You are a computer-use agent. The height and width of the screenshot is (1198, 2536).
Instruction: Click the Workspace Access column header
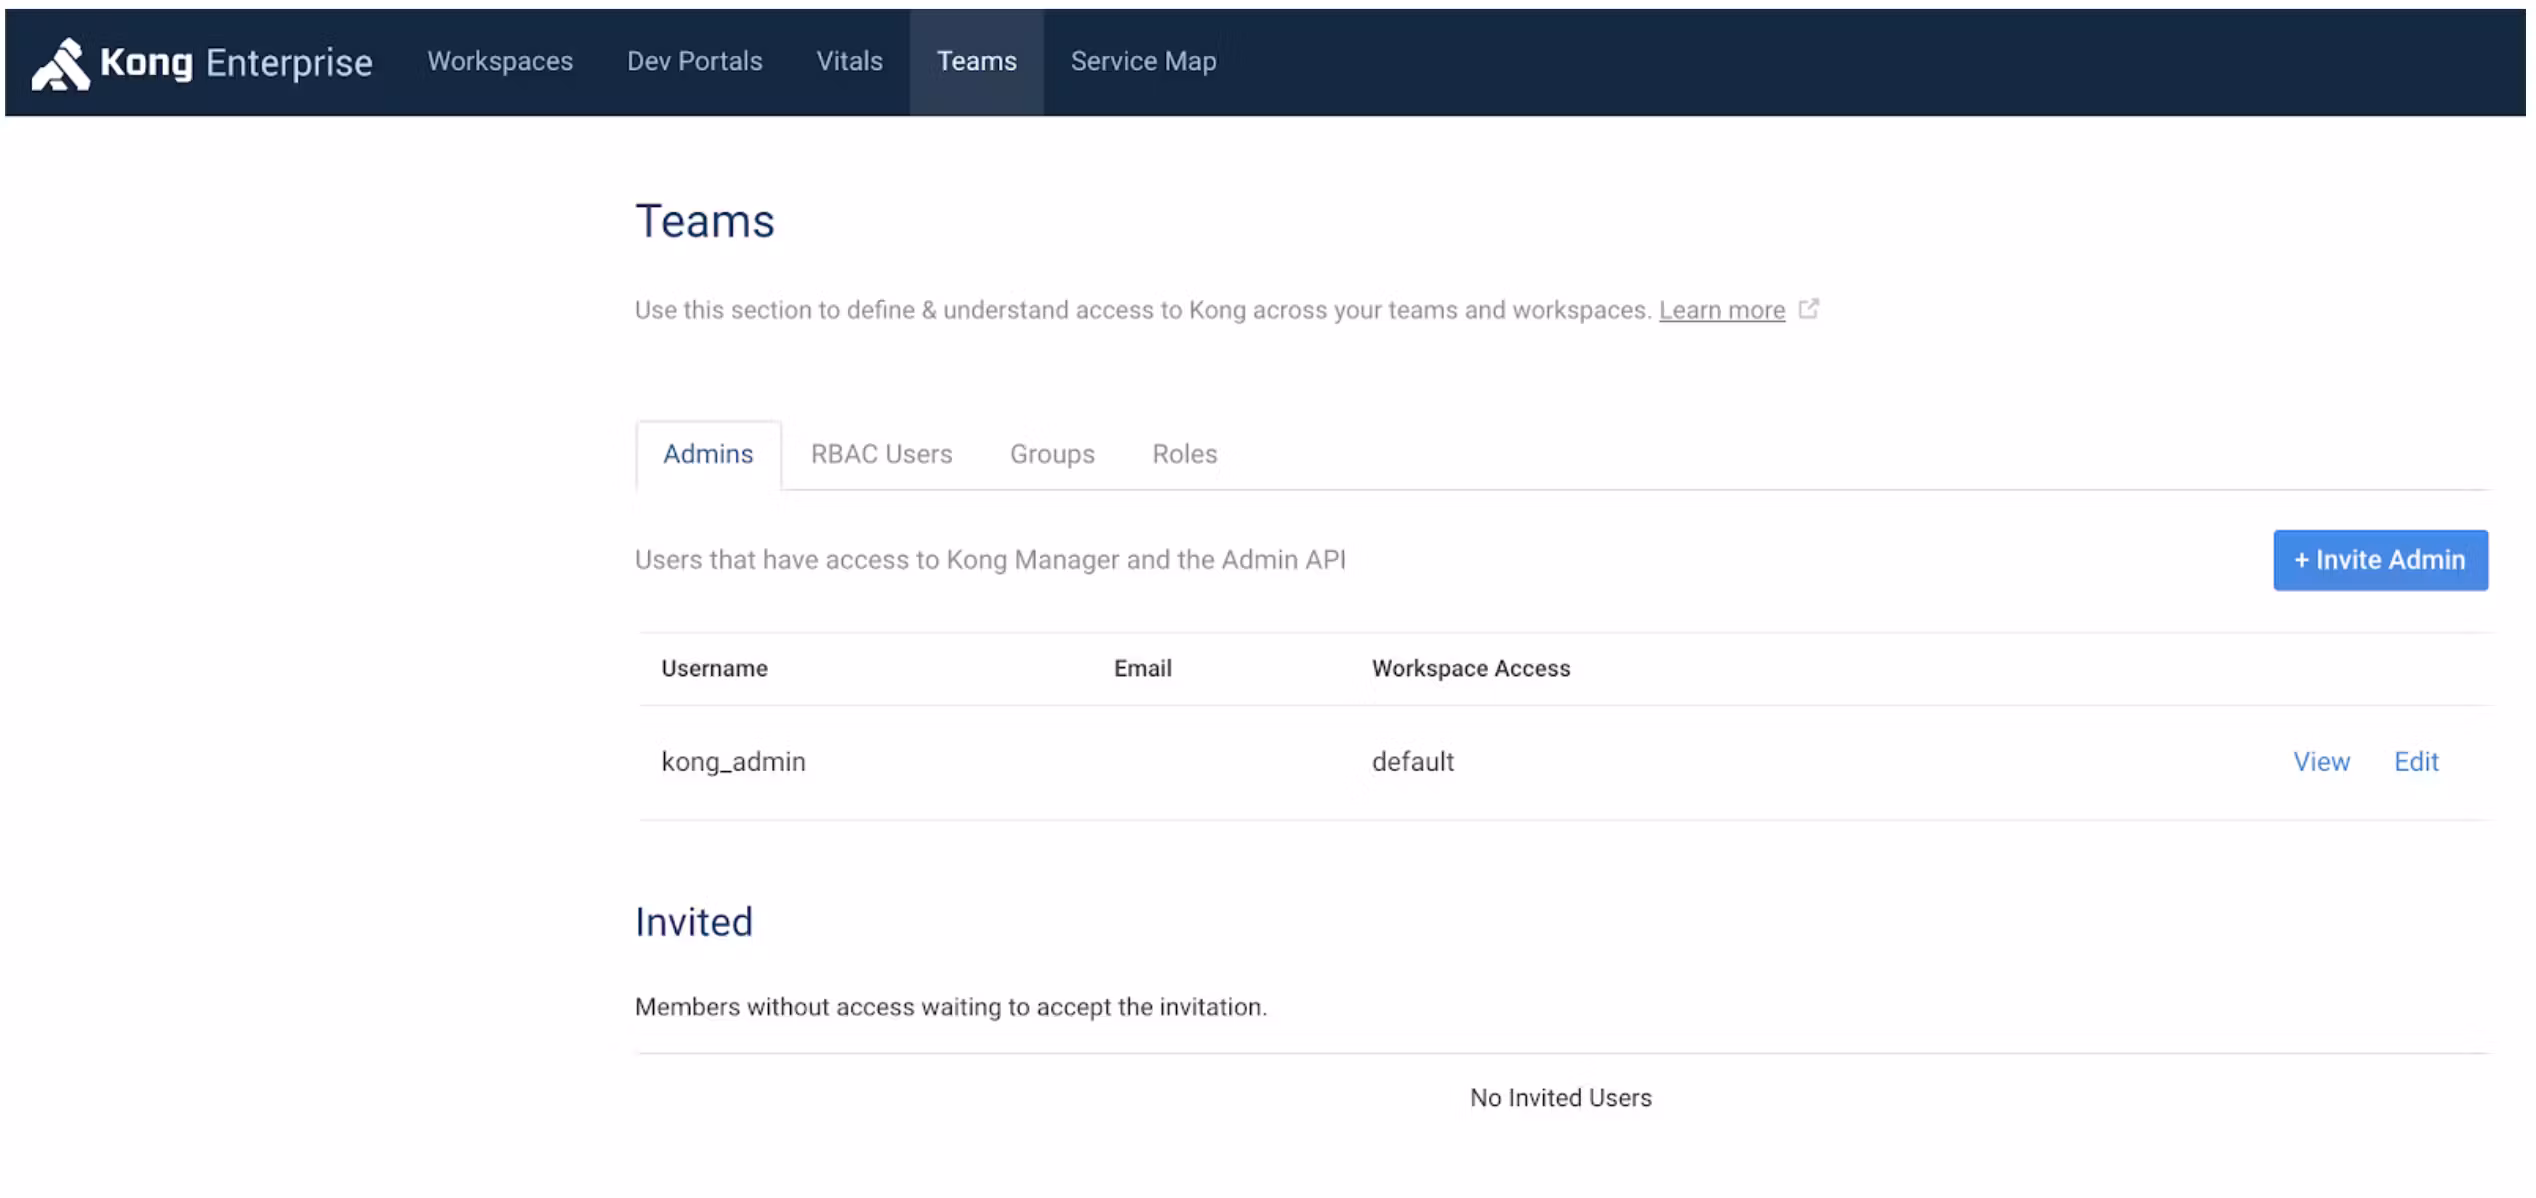[x=1470, y=668]
